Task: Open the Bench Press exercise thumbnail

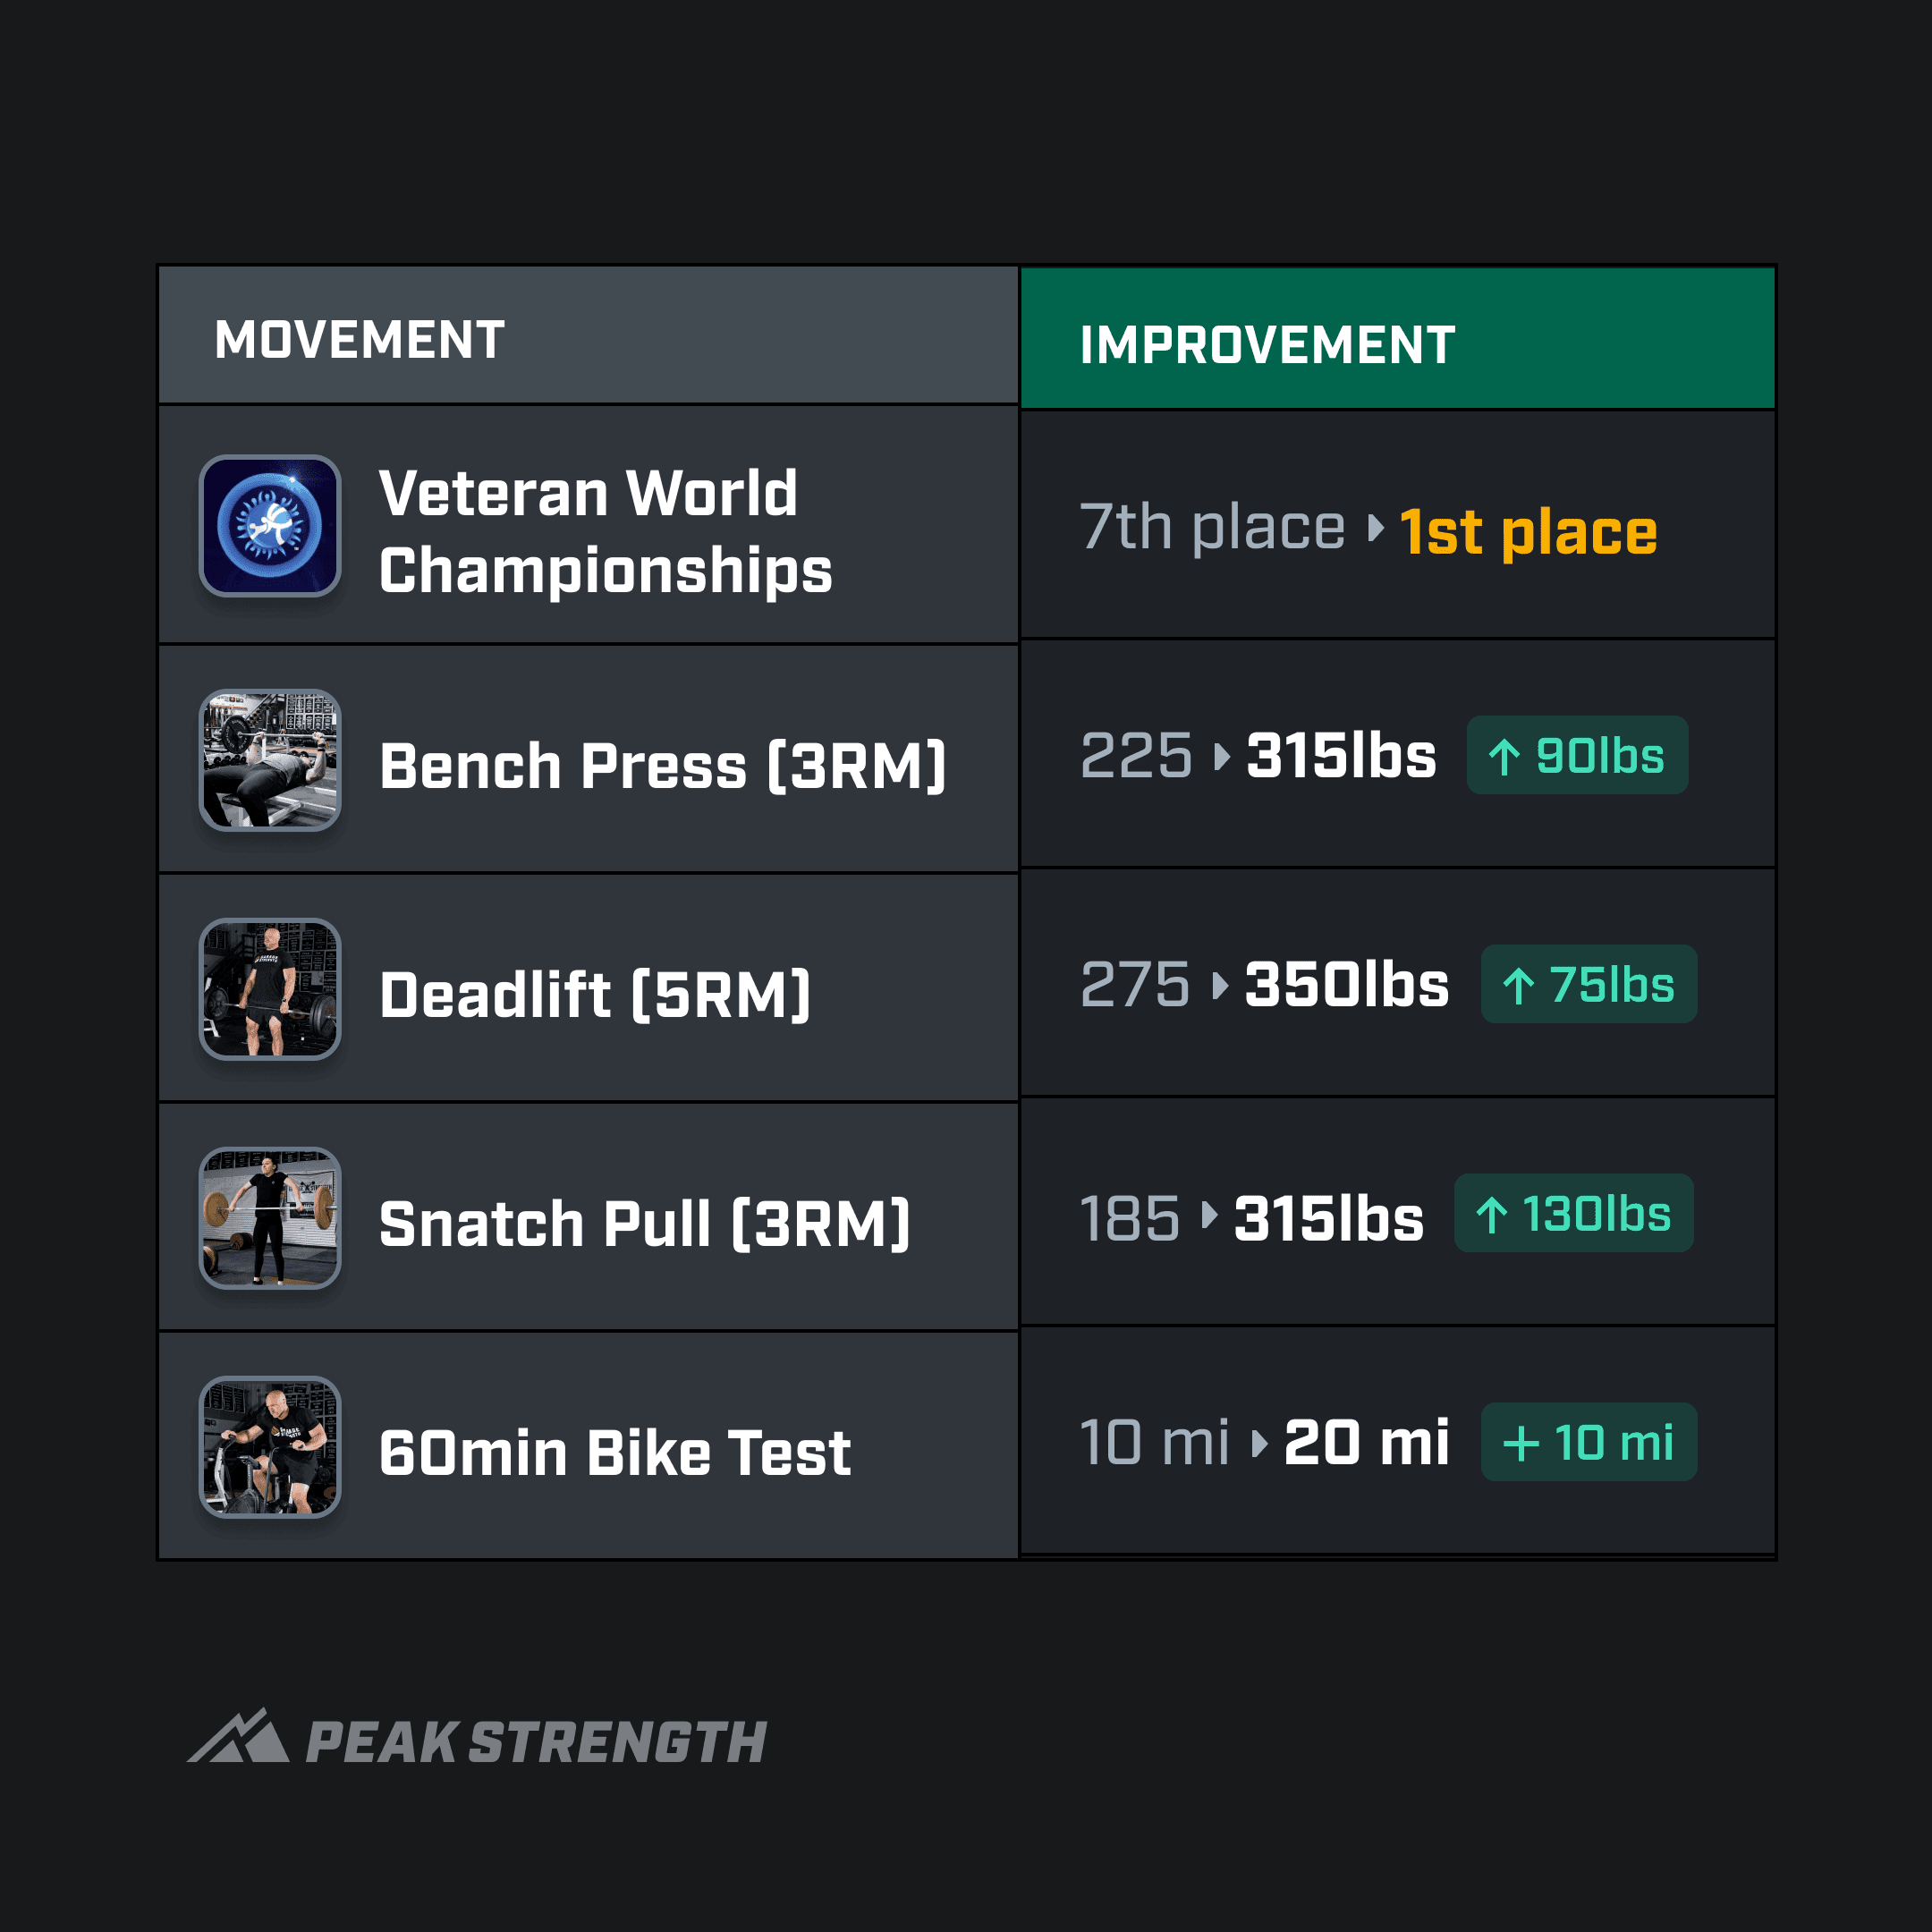Action: 270,760
